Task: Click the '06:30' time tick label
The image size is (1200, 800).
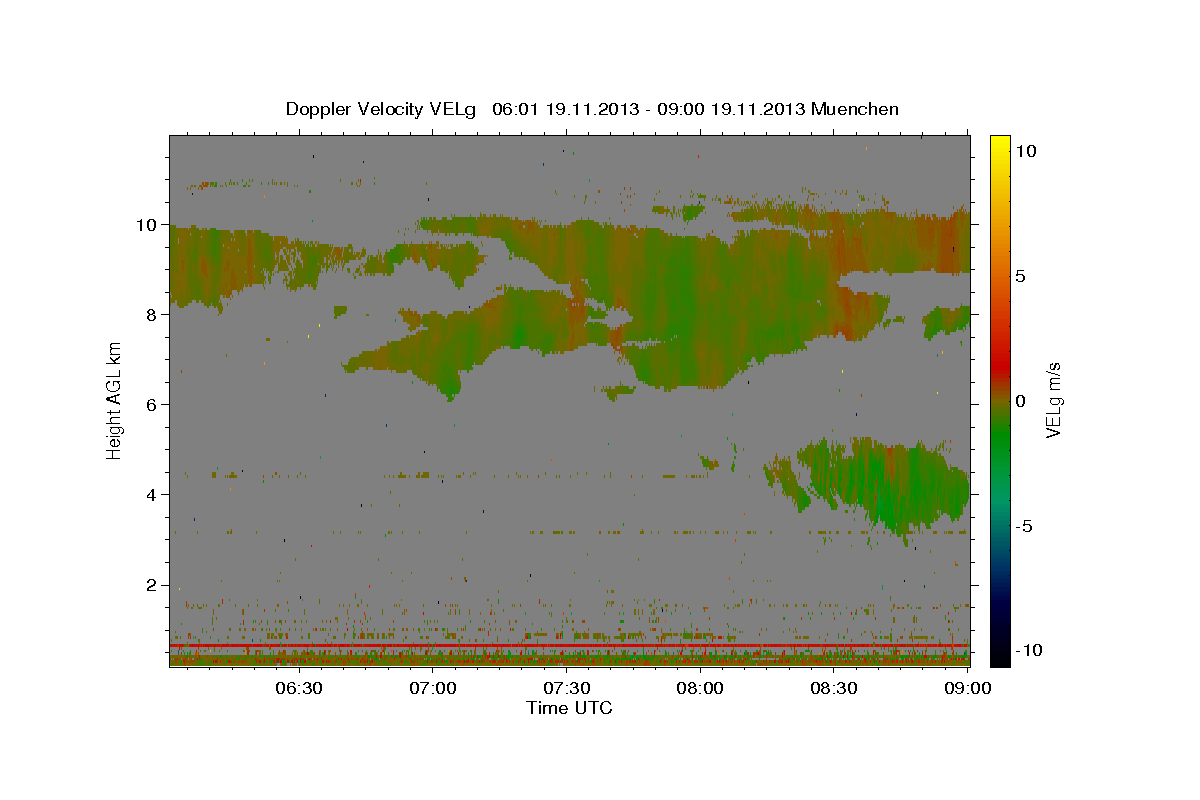Action: click(299, 688)
